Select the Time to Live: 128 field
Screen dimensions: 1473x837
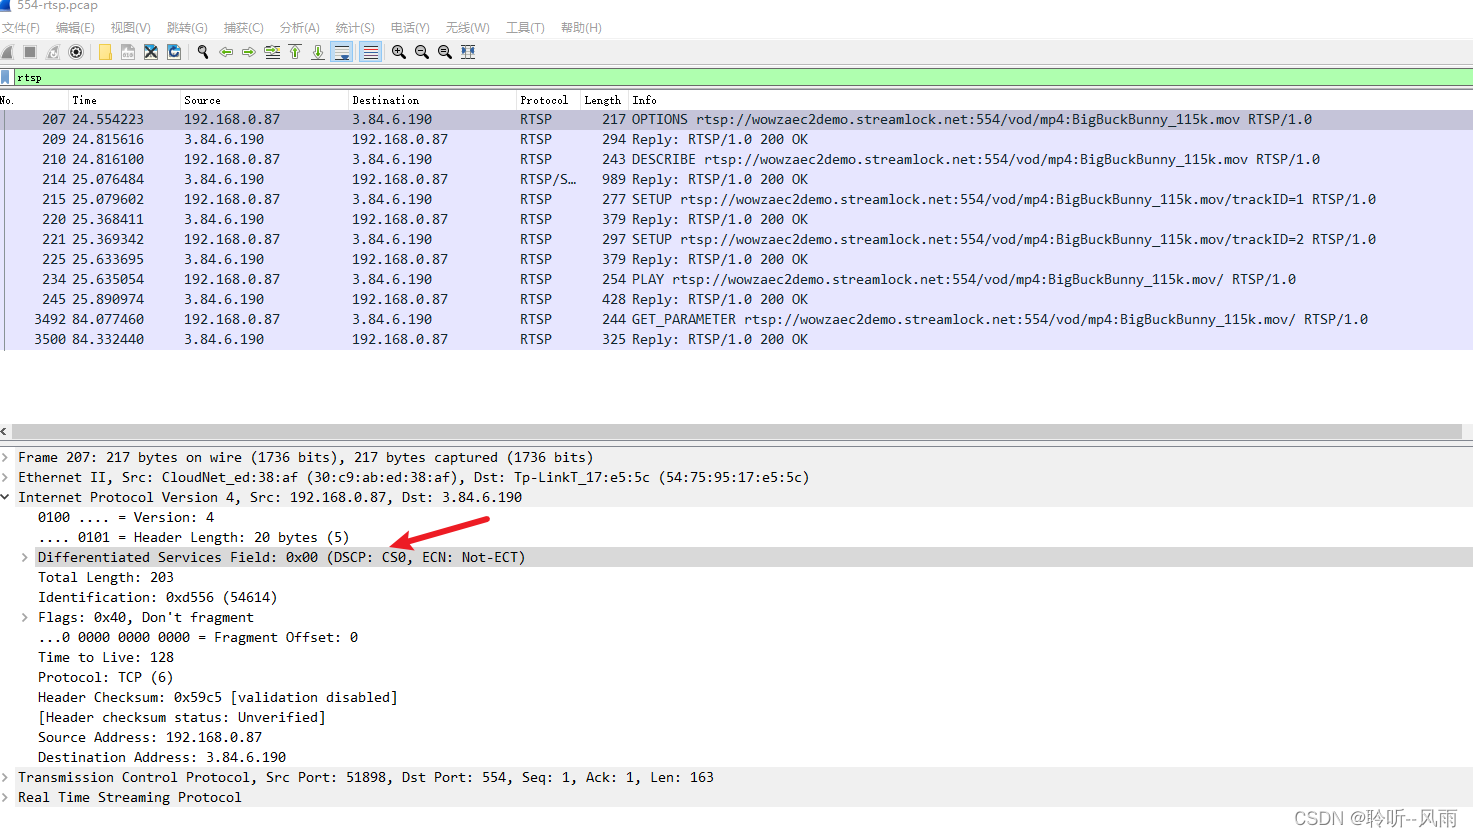106,657
